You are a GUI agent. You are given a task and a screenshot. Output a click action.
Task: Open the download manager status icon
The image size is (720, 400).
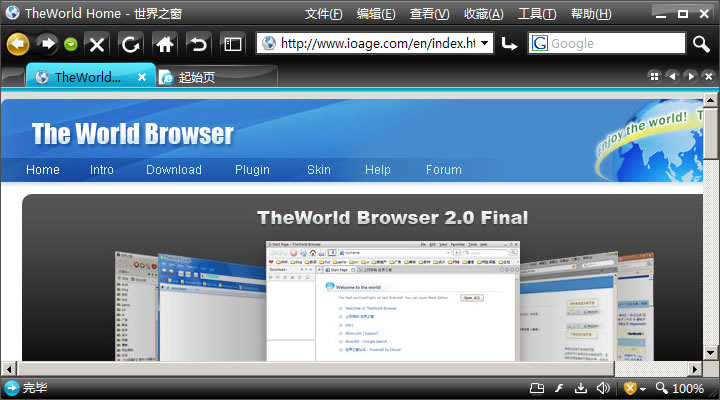(581, 389)
